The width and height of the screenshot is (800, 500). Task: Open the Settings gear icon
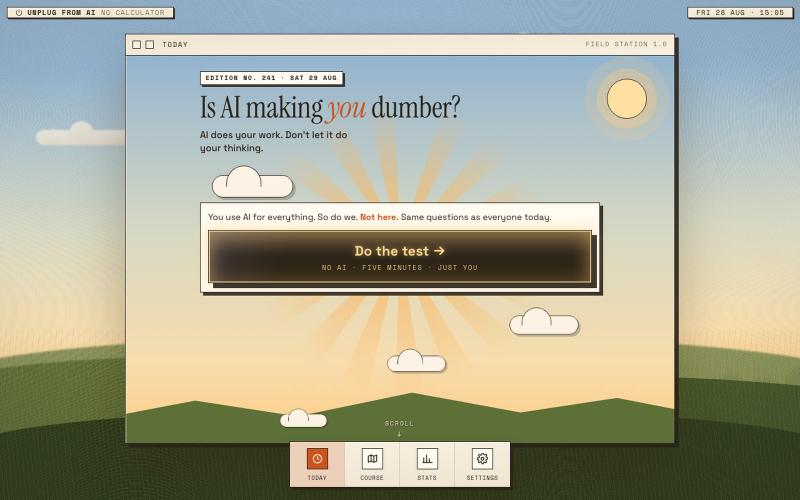click(x=482, y=459)
